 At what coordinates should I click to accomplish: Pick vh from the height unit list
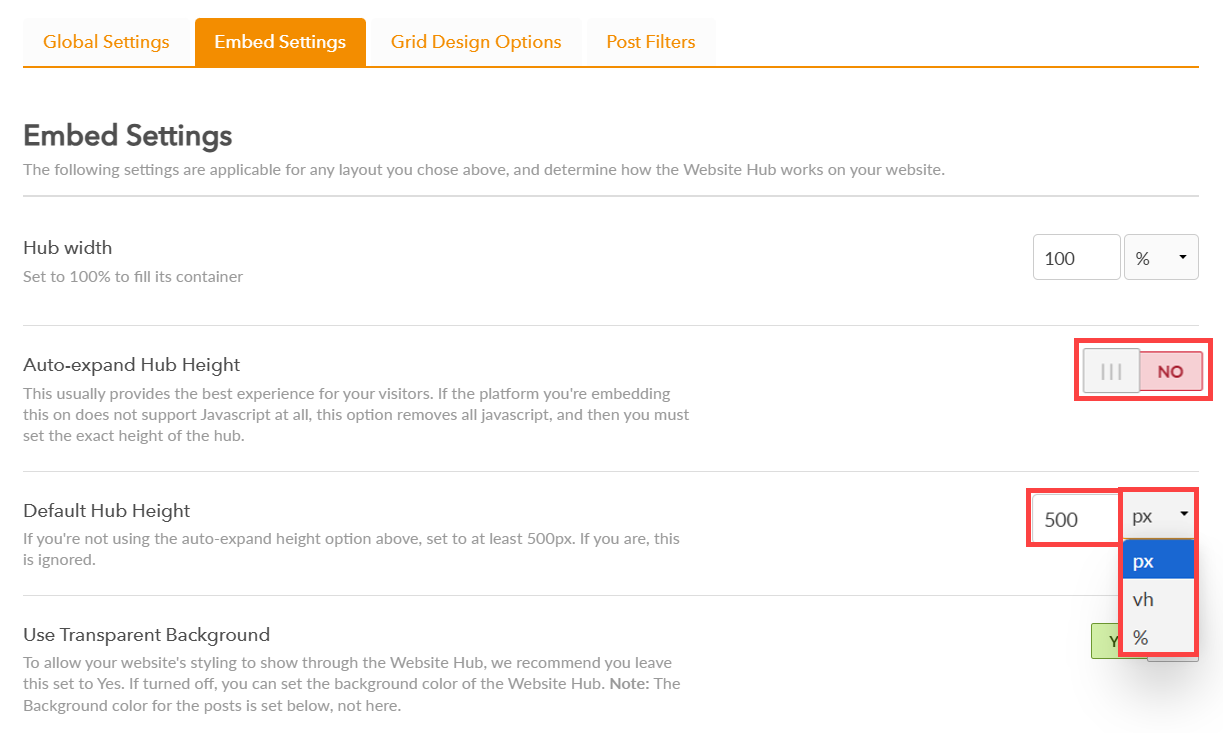coord(1158,599)
